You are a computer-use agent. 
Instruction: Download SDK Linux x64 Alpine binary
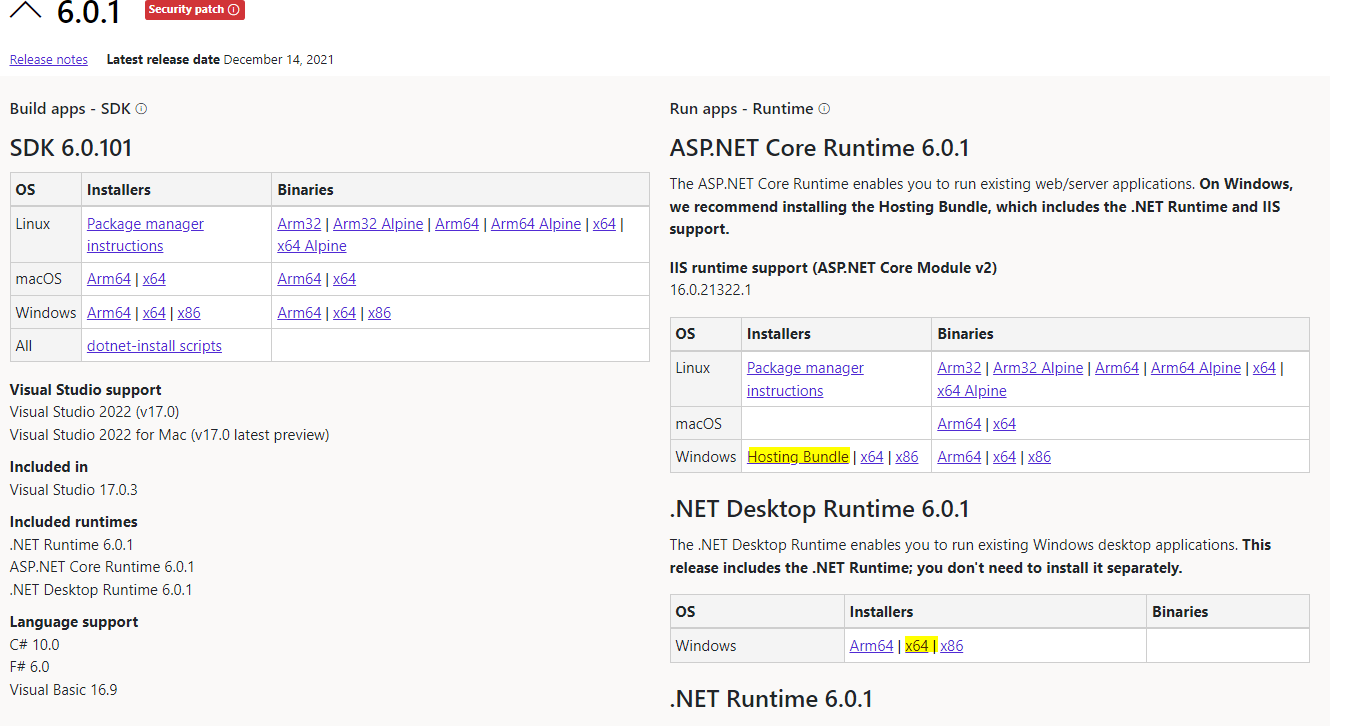pos(312,246)
